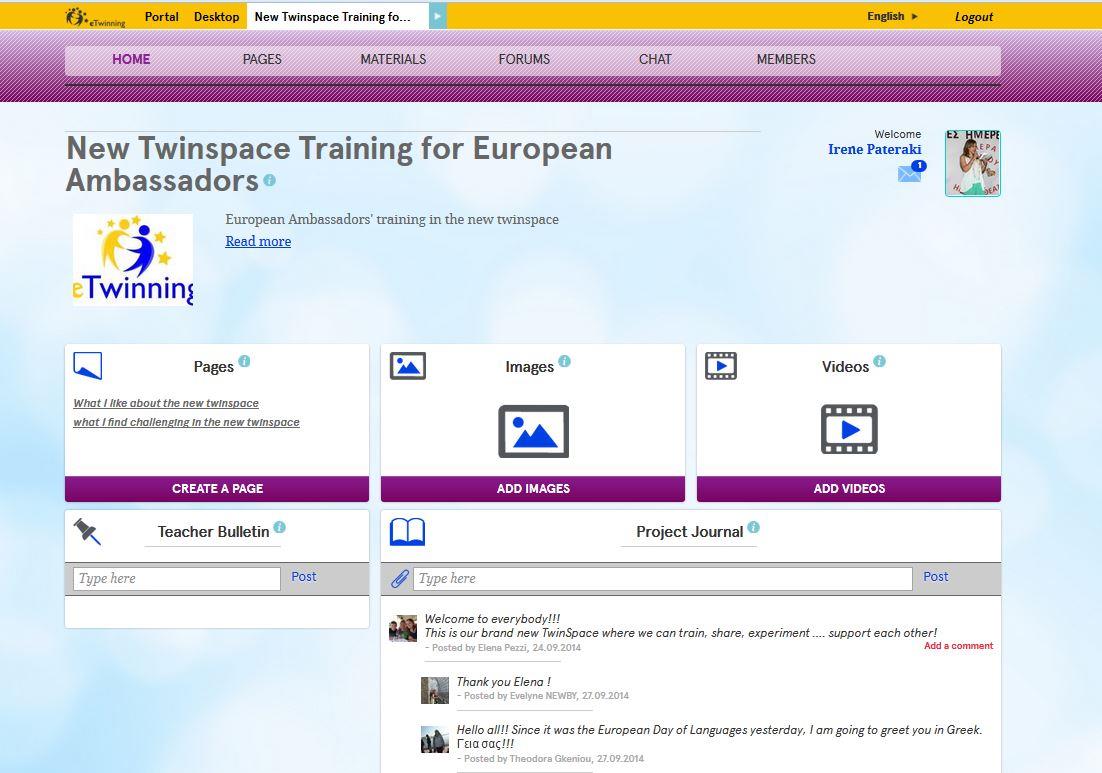Open Irene Pateraki profile link
The width and height of the screenshot is (1102, 773).
pos(874,149)
